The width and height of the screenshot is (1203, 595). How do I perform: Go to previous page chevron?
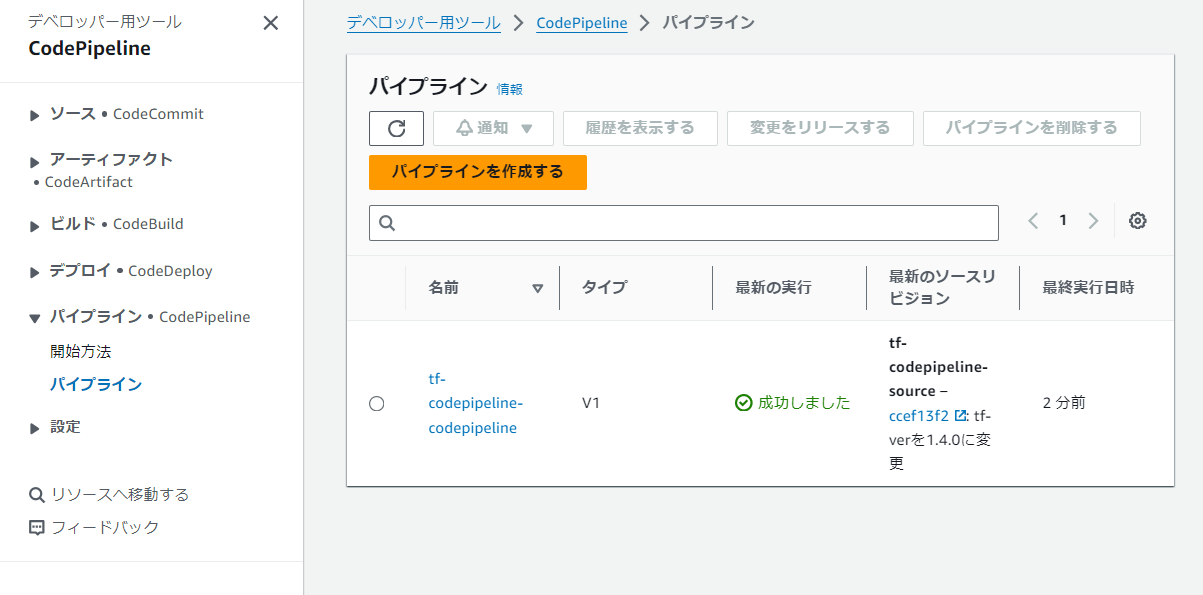pos(1033,221)
